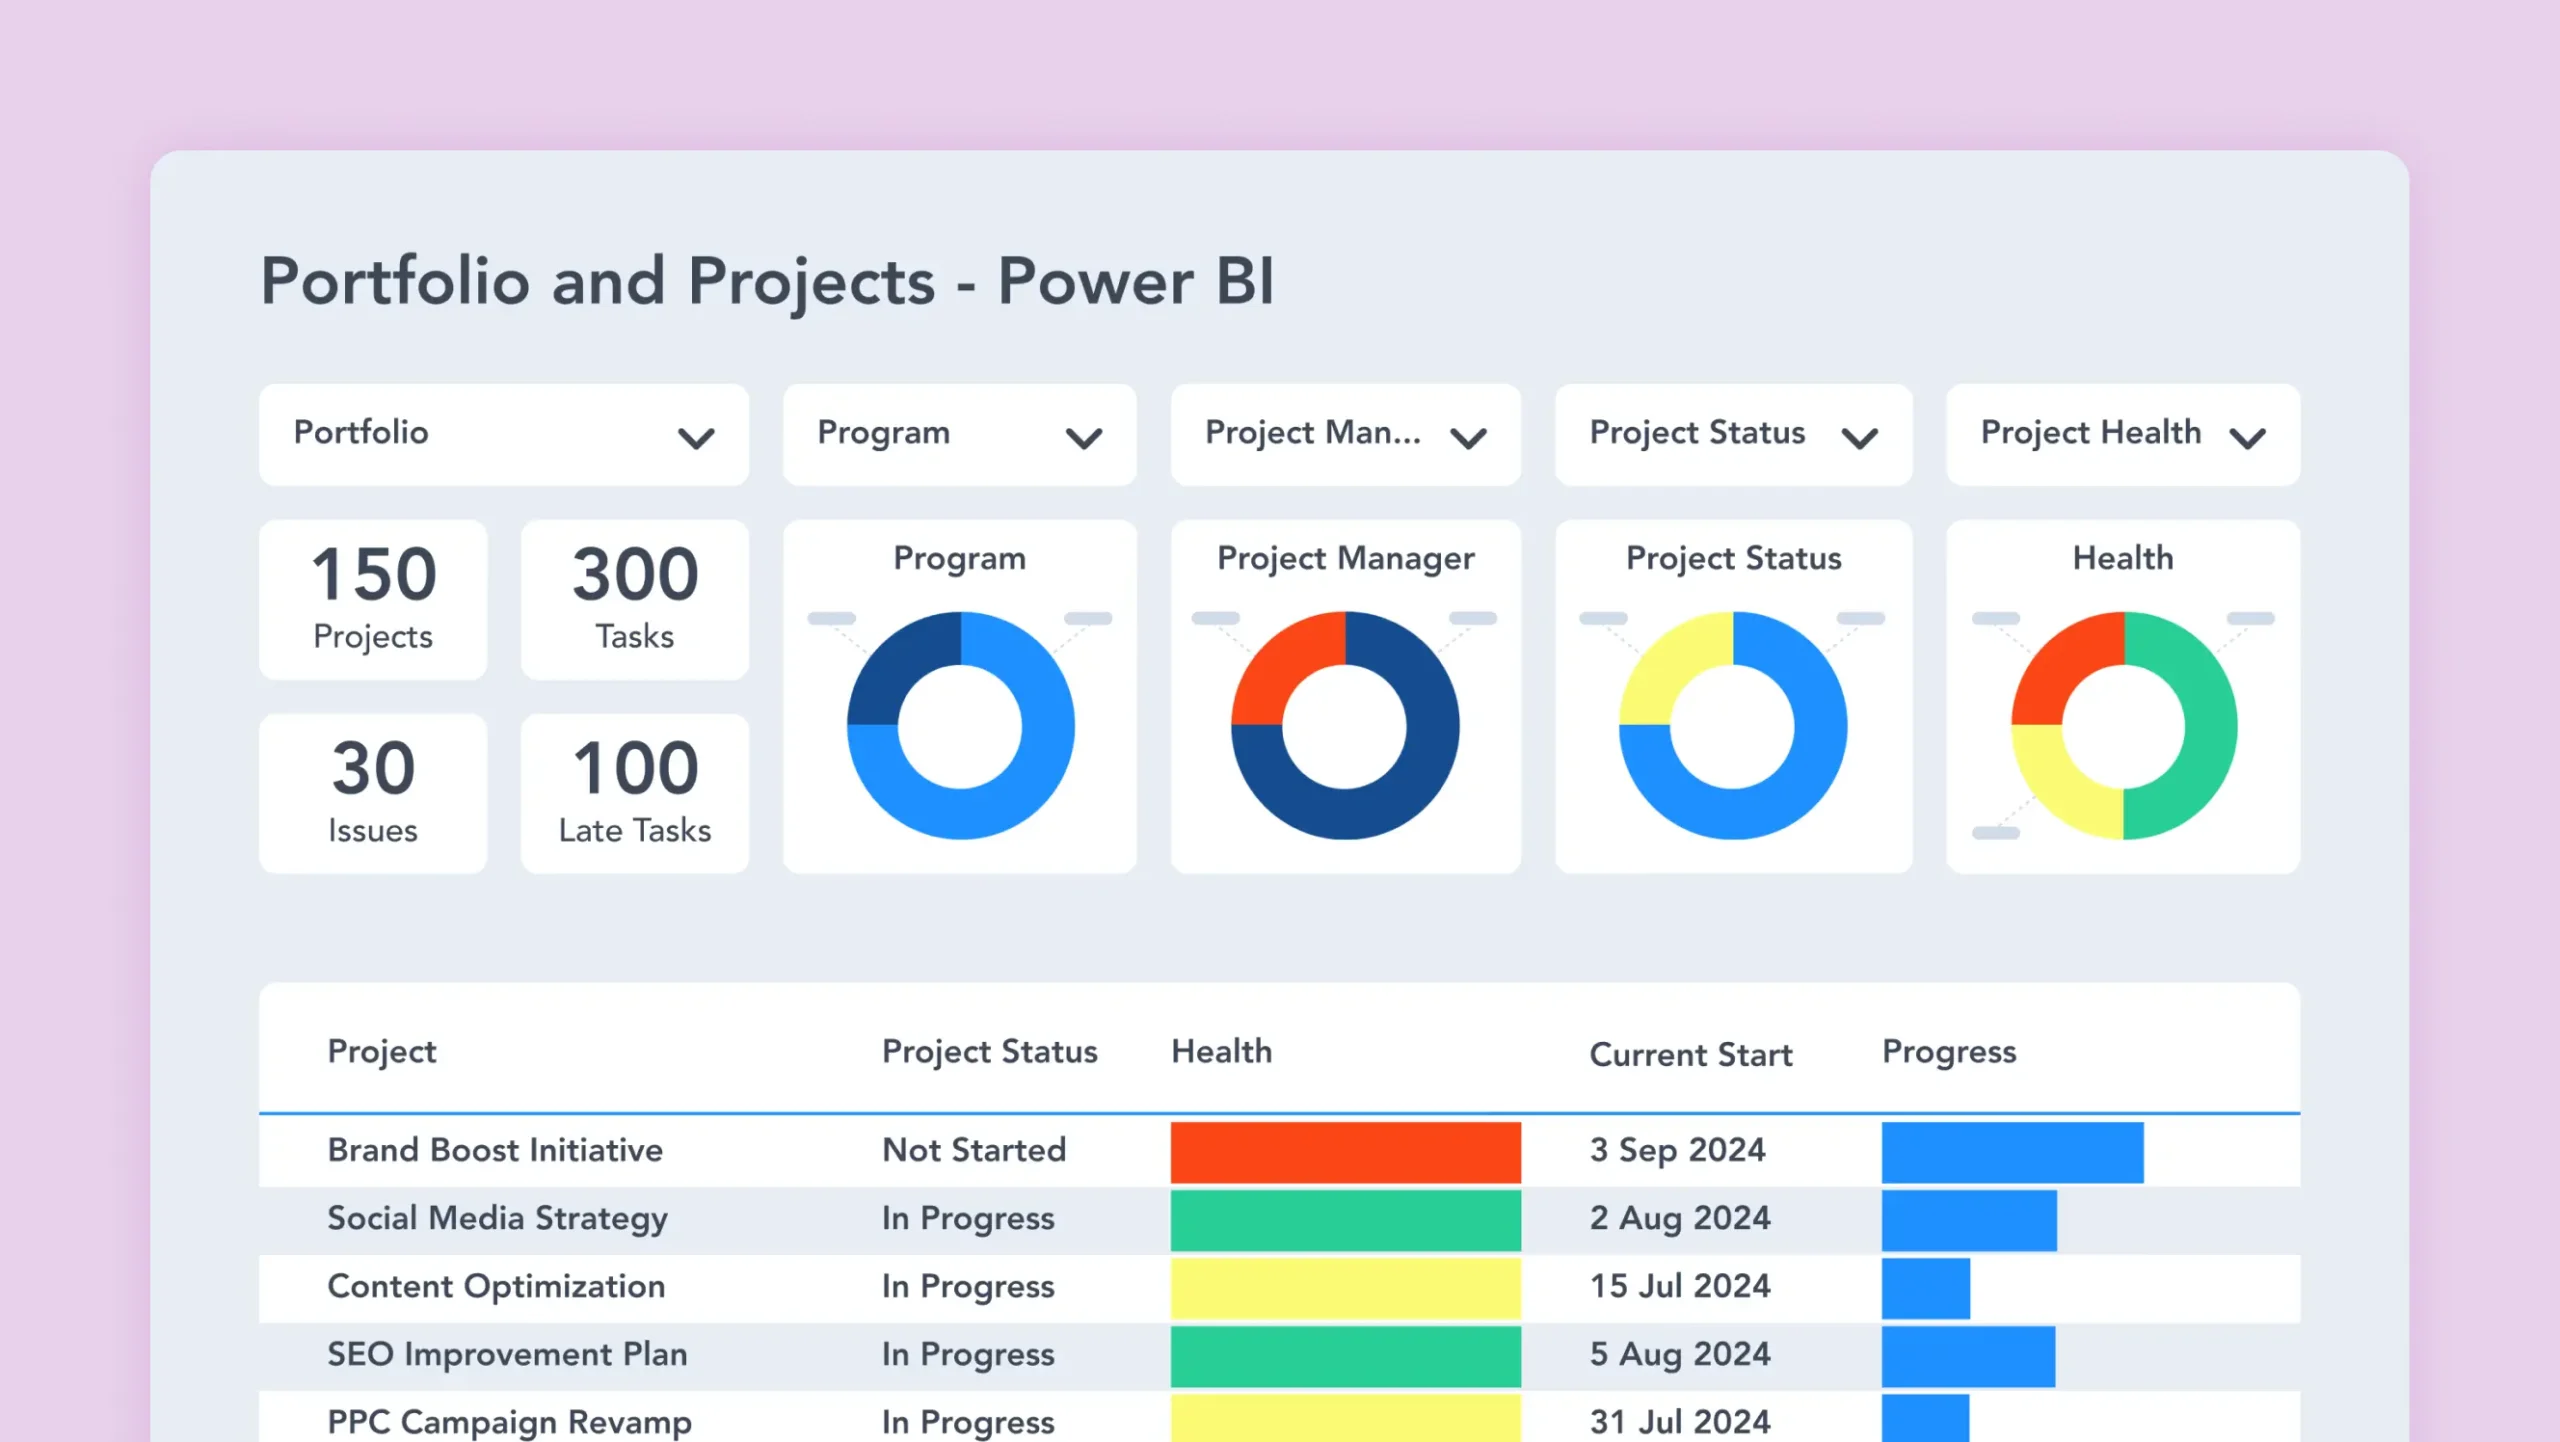Open the Brand Boost Initiative project row
This screenshot has height=1442, width=2560.
point(495,1150)
